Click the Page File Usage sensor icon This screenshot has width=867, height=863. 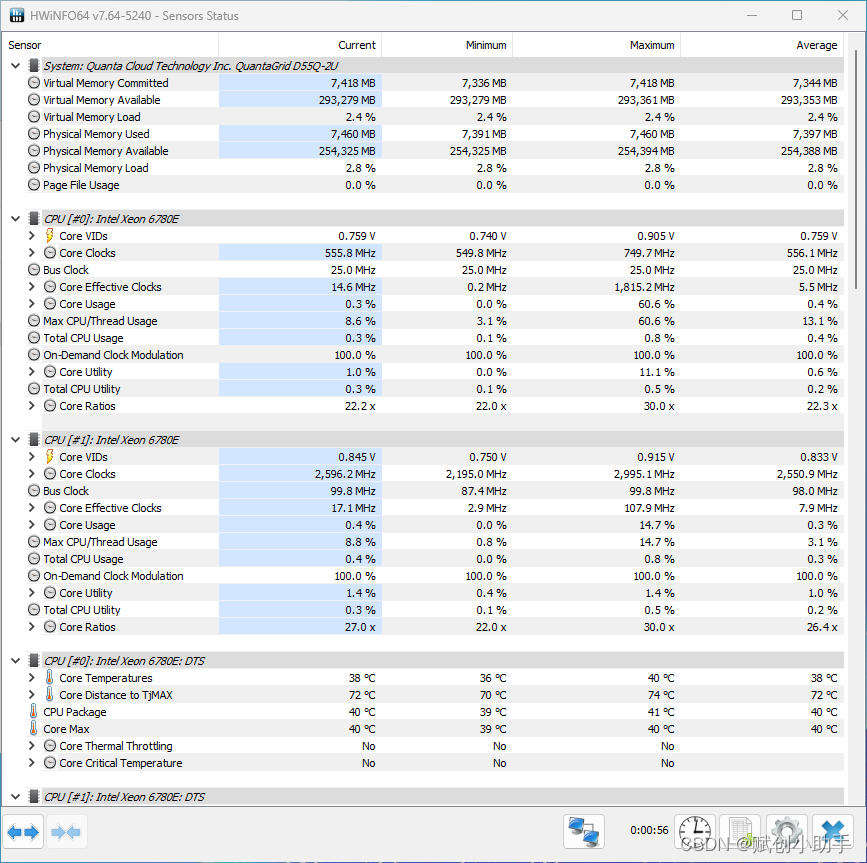34,185
